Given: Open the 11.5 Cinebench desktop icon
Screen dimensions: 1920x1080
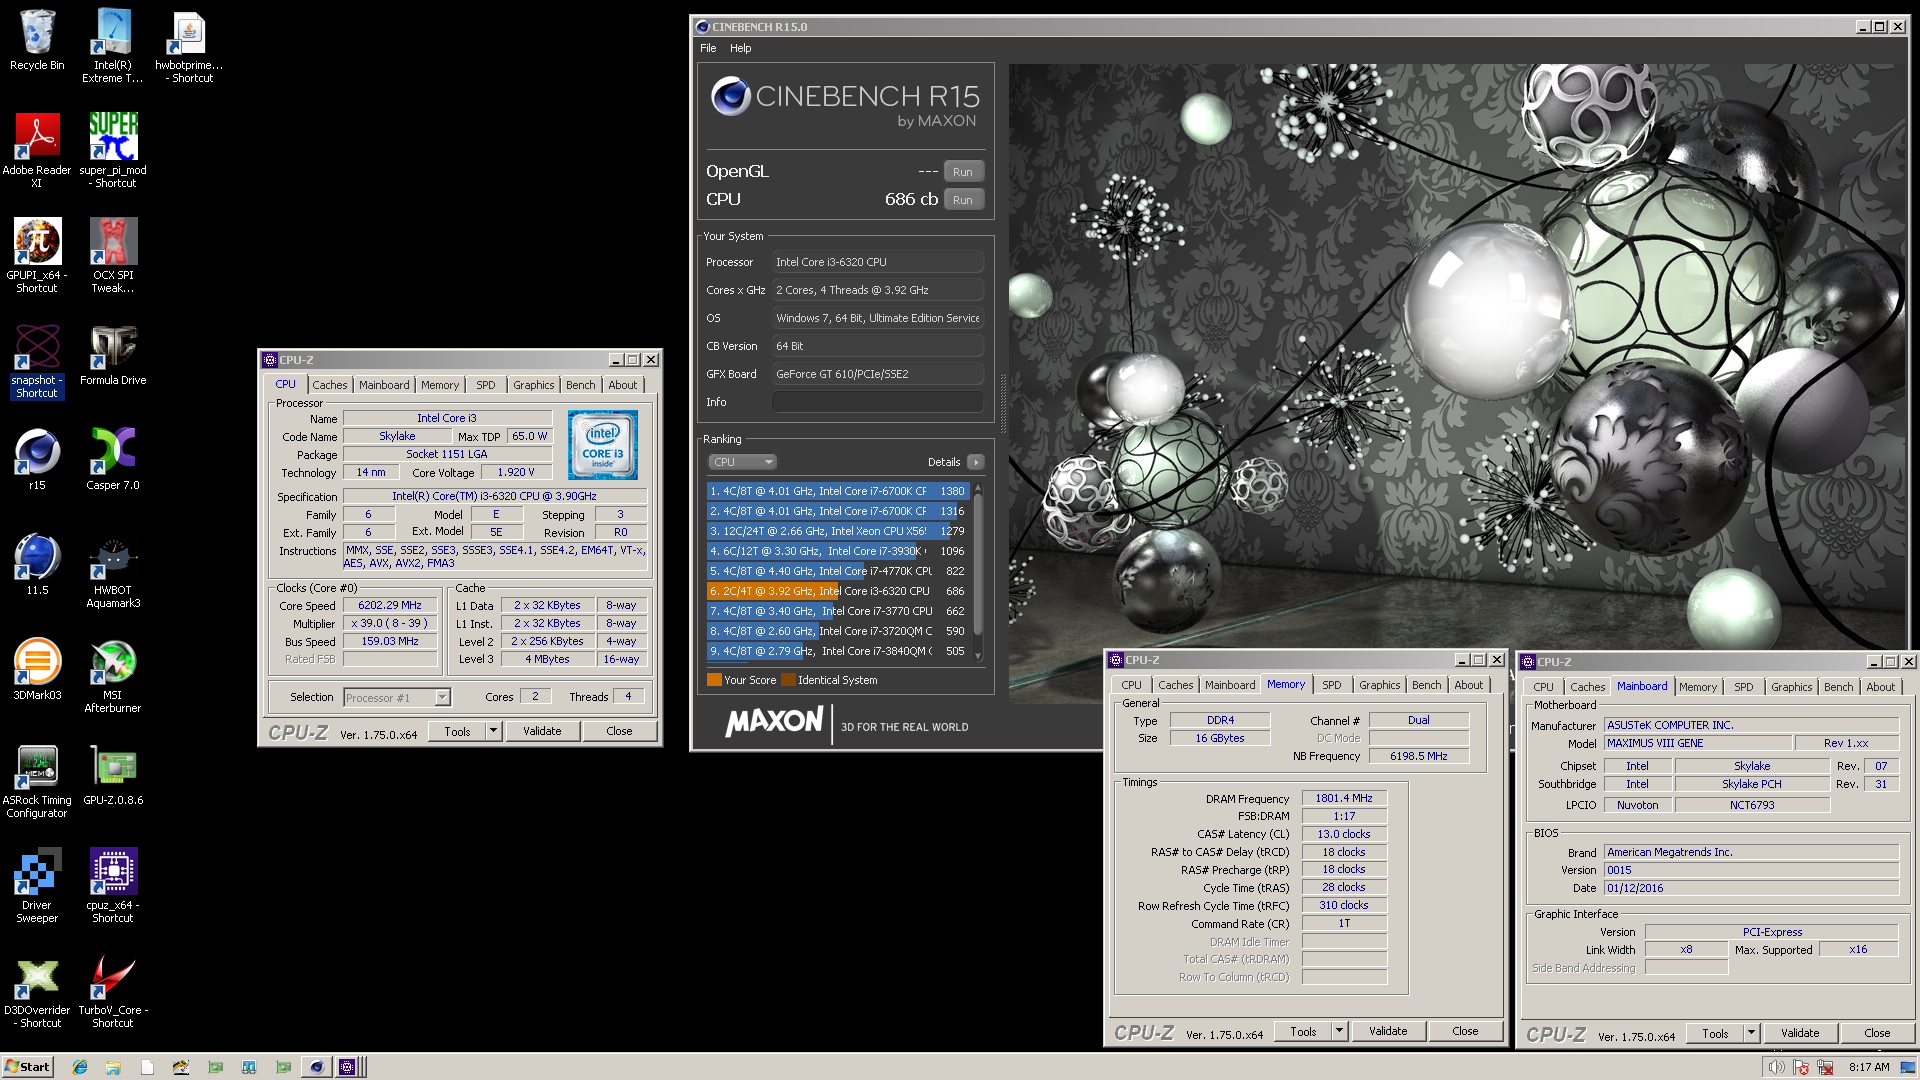Looking at the screenshot, I should pos(37,565).
